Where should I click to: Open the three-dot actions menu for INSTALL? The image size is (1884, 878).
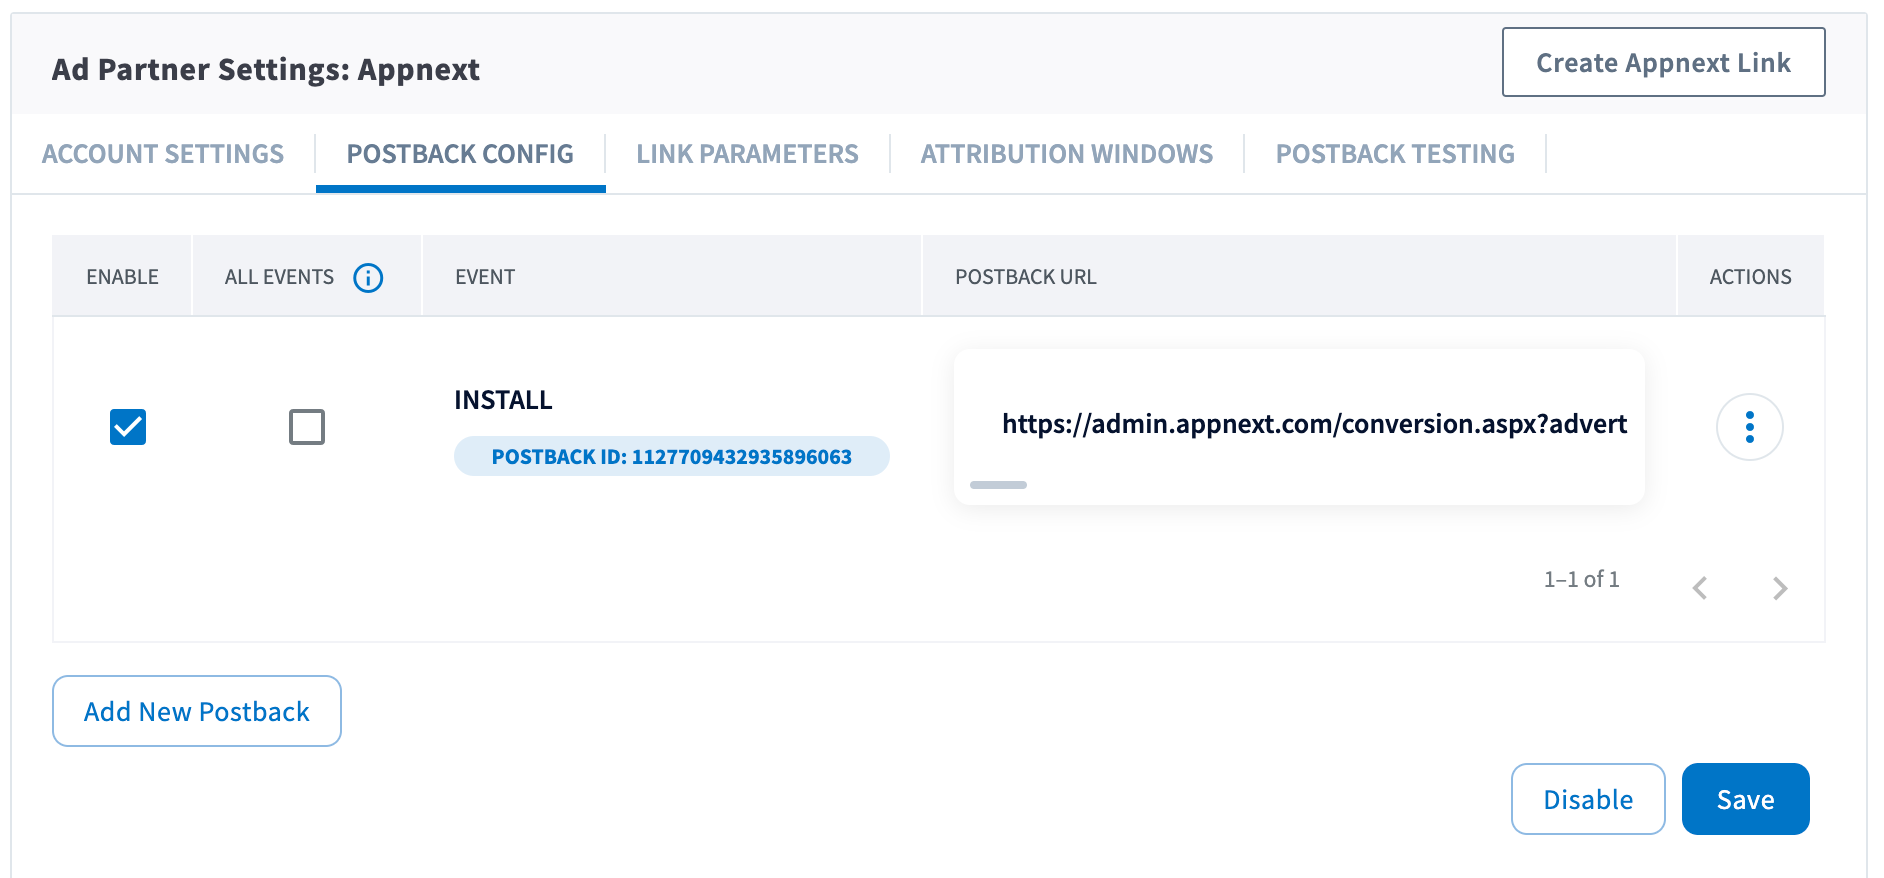[x=1749, y=427]
